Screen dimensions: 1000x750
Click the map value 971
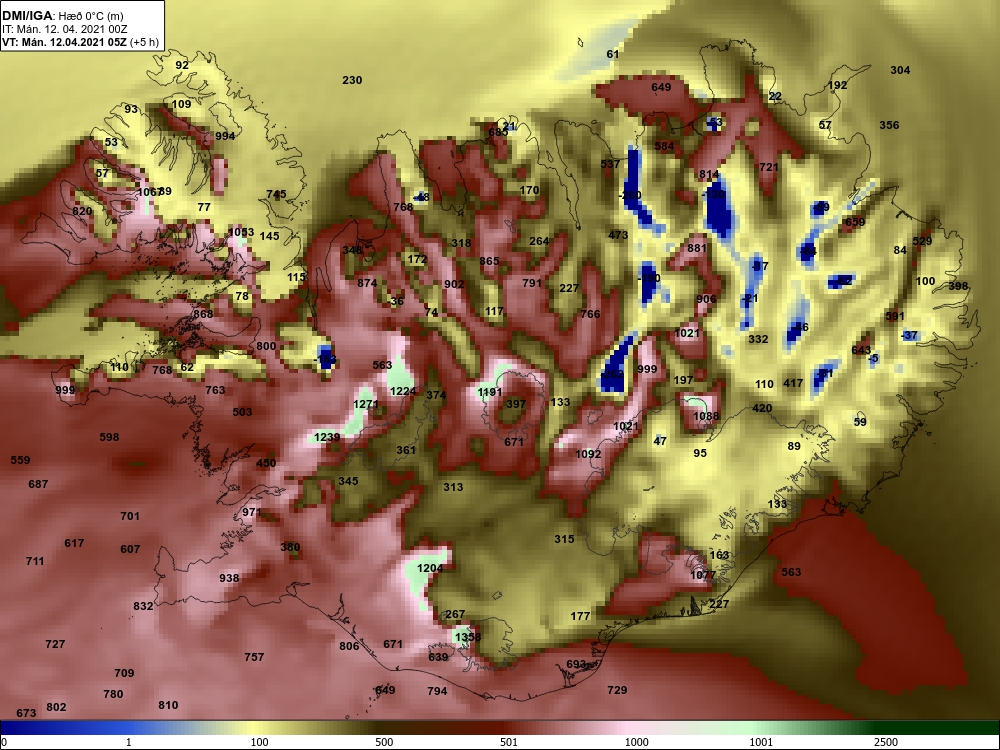tap(252, 512)
